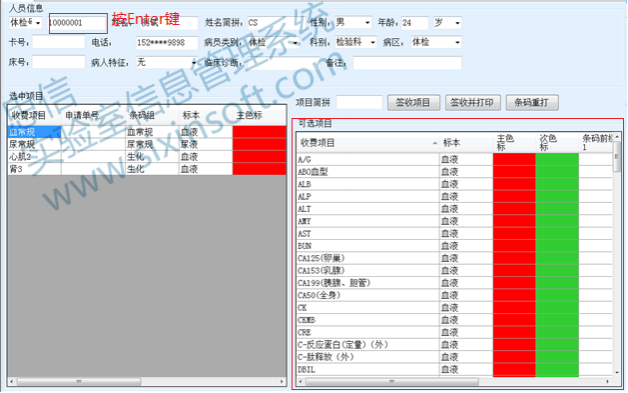
Task: Click the down arrow of 可选项目 vertical scrollbar
Action: [617, 372]
